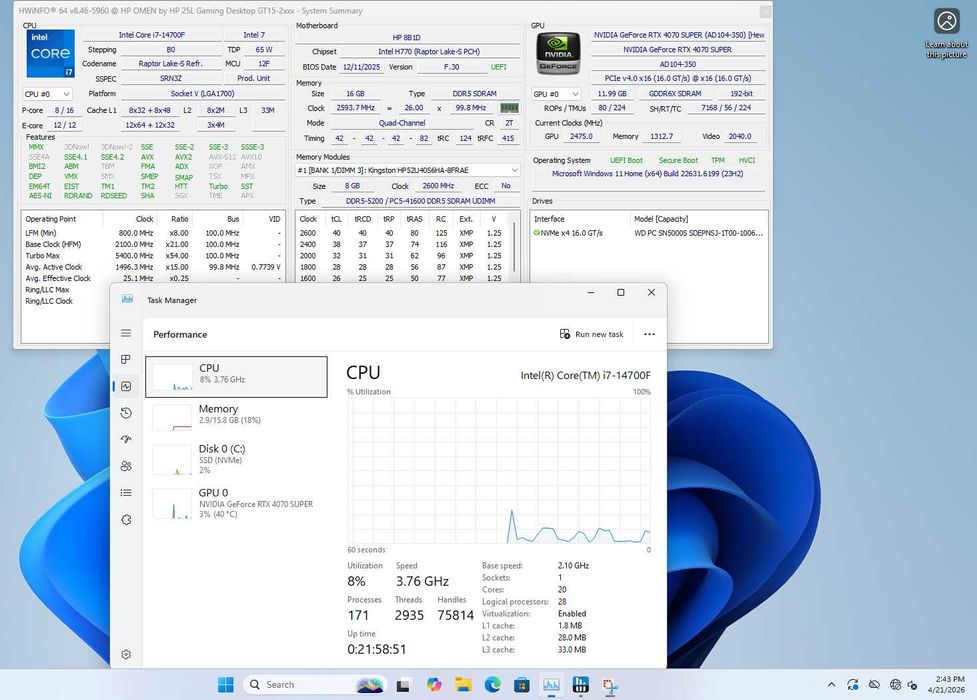977x700 pixels.
Task: Click the taskbar Search box
Action: 315,684
